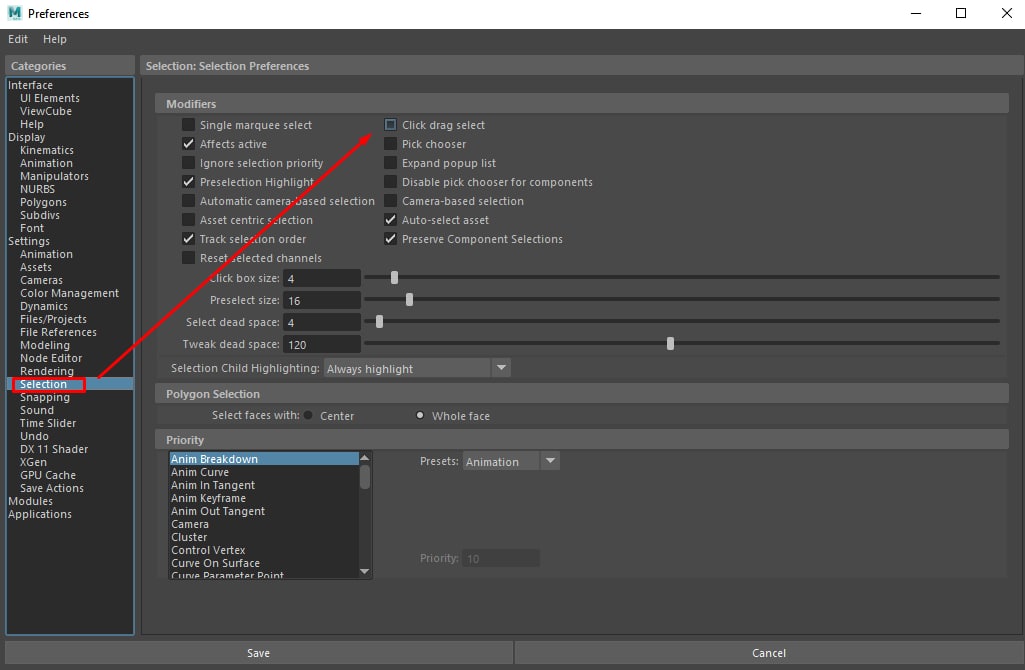Viewport: 1025px width, 670px height.
Task: Click Priority list scroll up arrow
Action: coord(365,458)
